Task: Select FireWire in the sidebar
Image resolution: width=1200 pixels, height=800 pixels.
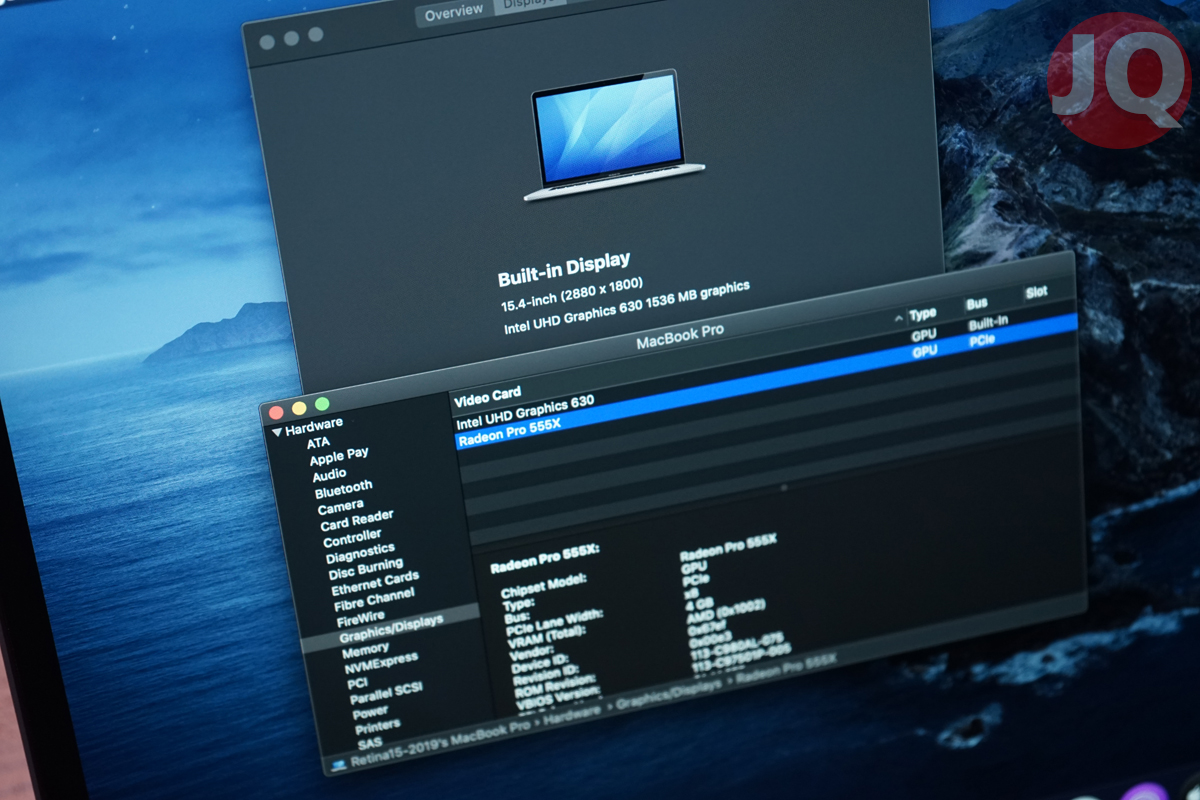Action: pos(361,618)
